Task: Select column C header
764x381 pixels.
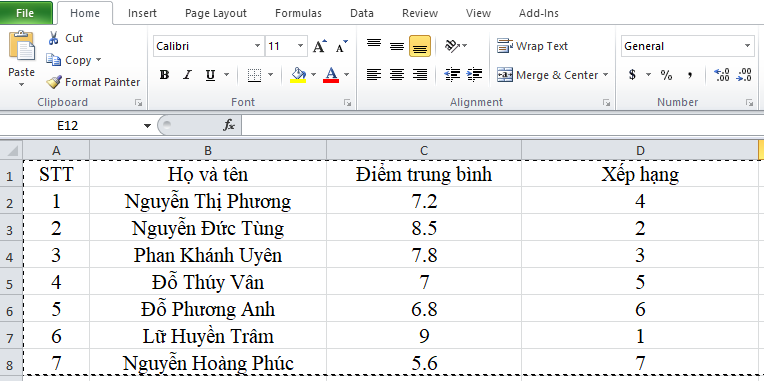Action: (x=423, y=151)
